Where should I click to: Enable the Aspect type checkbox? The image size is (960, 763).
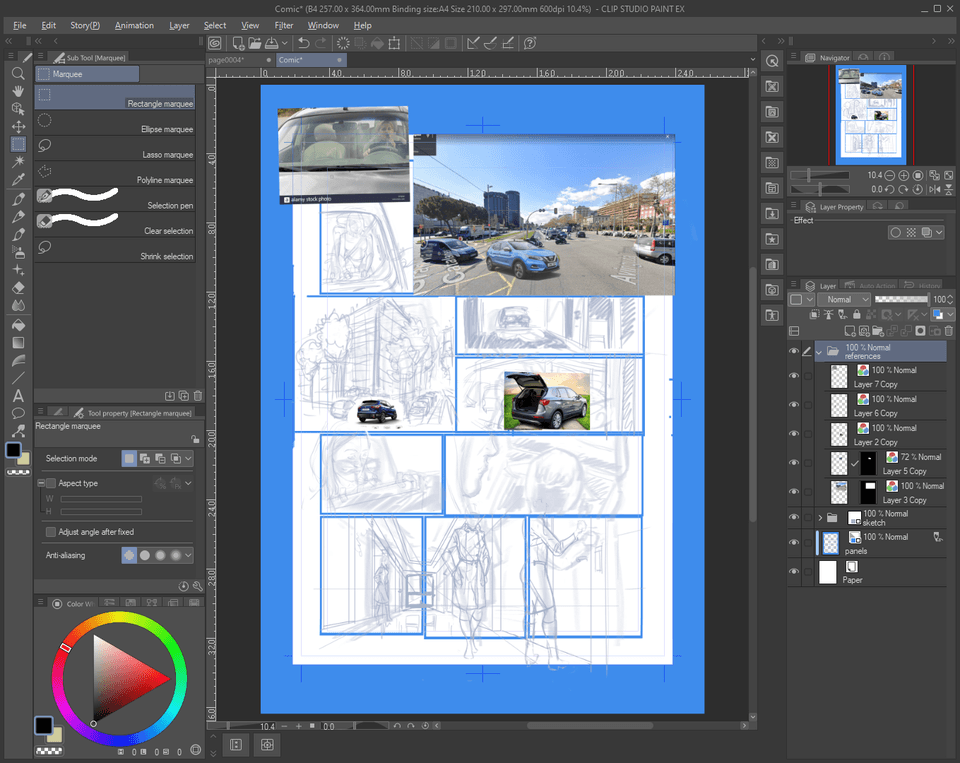click(49, 482)
